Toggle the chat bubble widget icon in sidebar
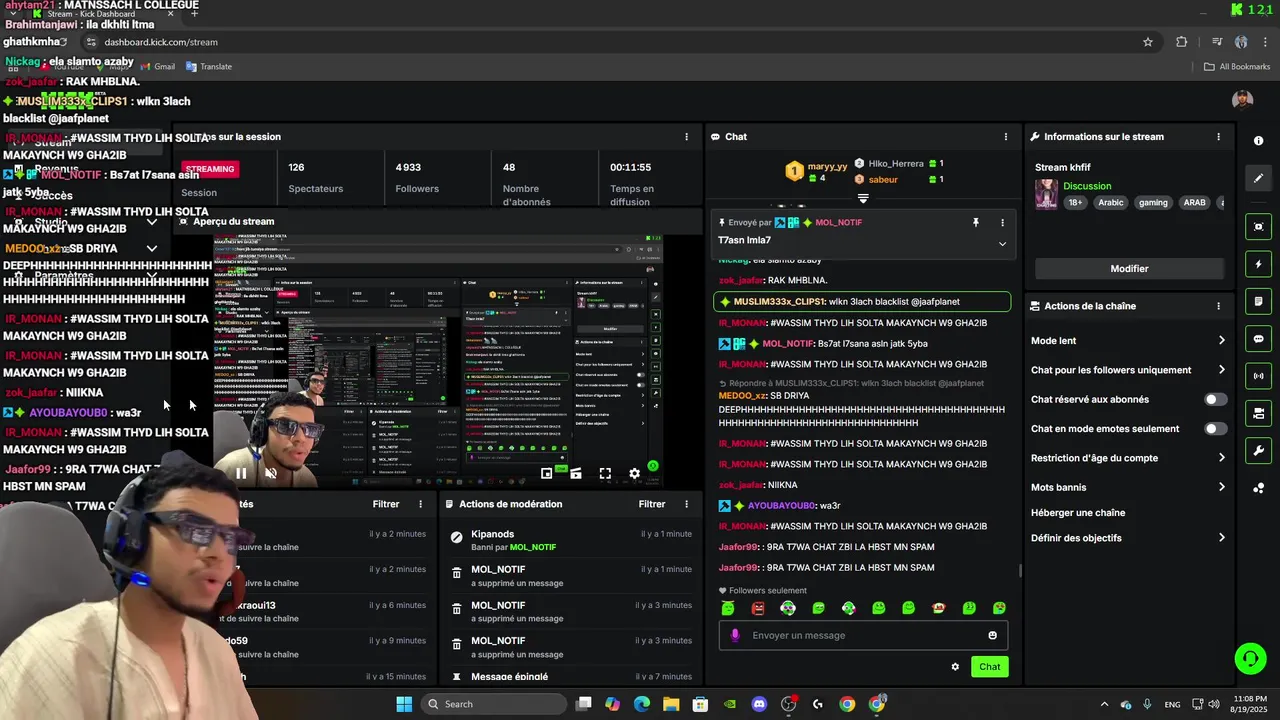 1259,339
